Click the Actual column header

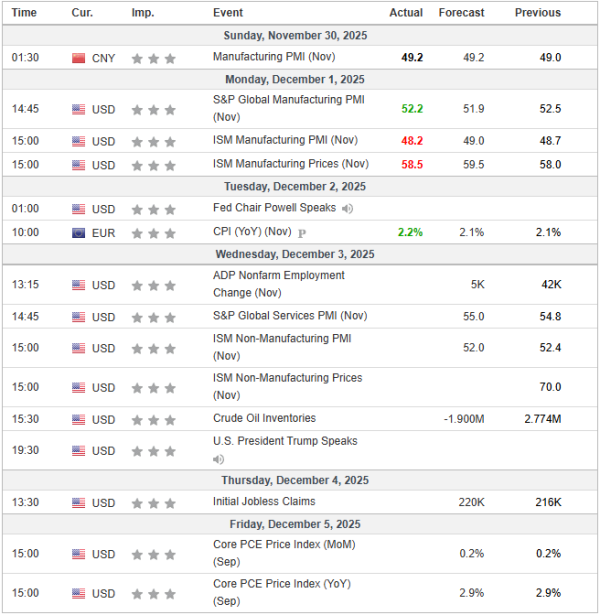tap(405, 13)
